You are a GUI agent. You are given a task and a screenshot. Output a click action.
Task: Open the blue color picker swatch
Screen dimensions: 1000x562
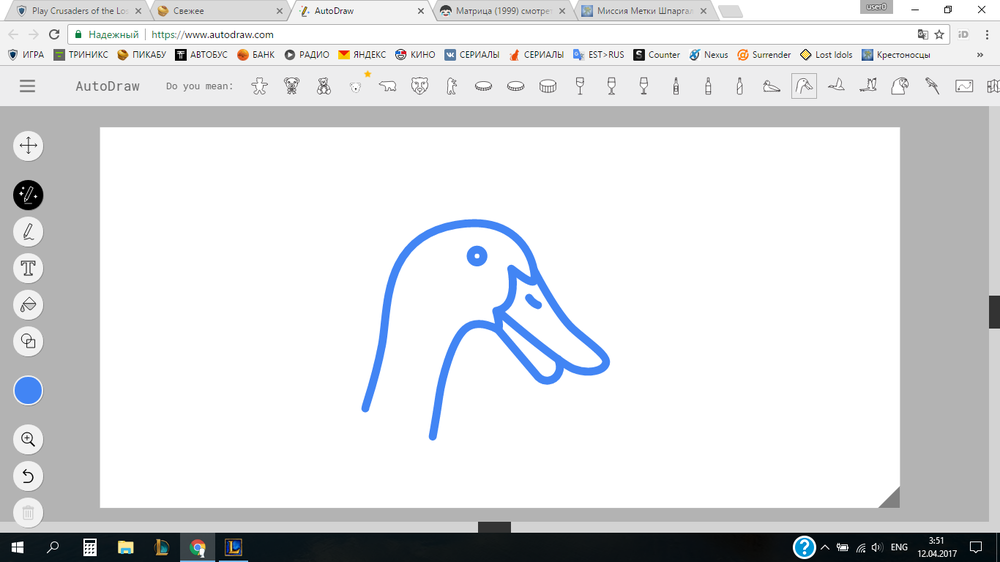(28, 390)
